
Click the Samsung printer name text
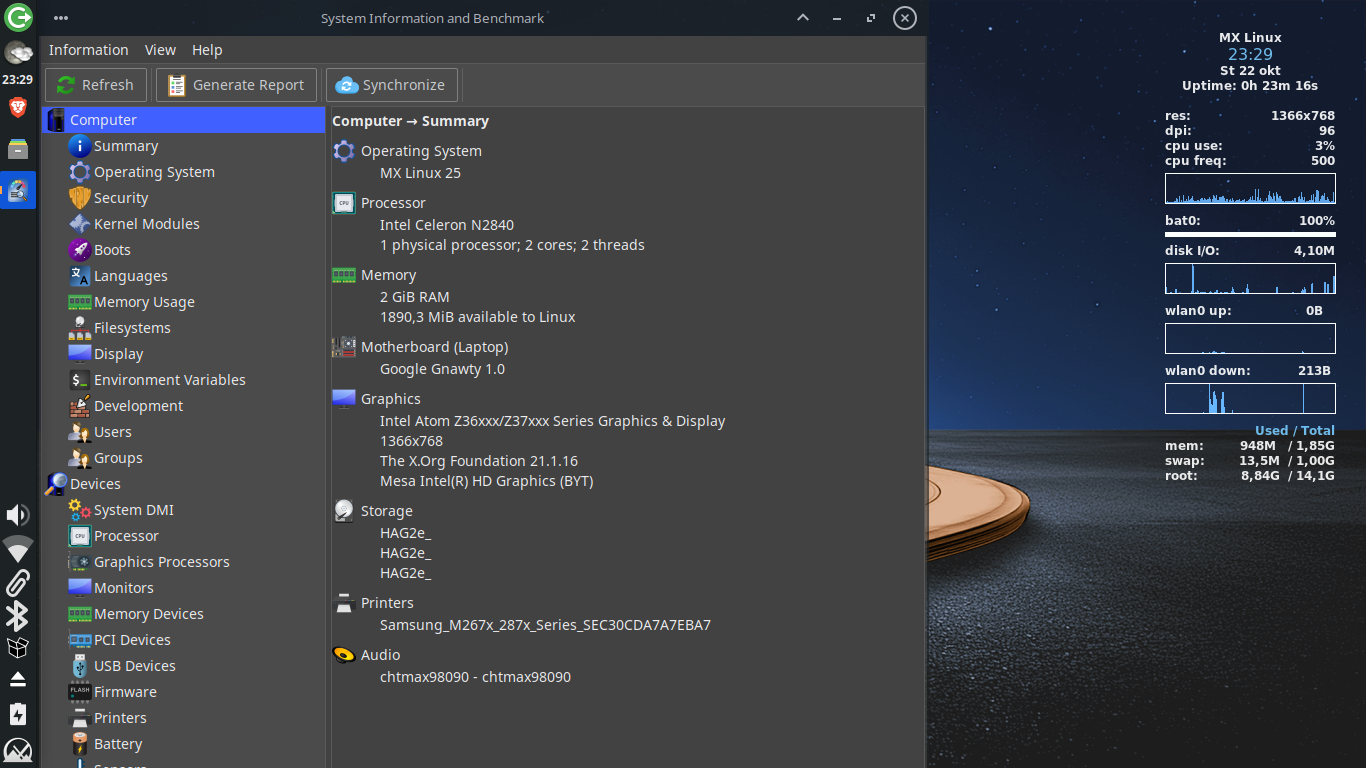[x=545, y=625]
